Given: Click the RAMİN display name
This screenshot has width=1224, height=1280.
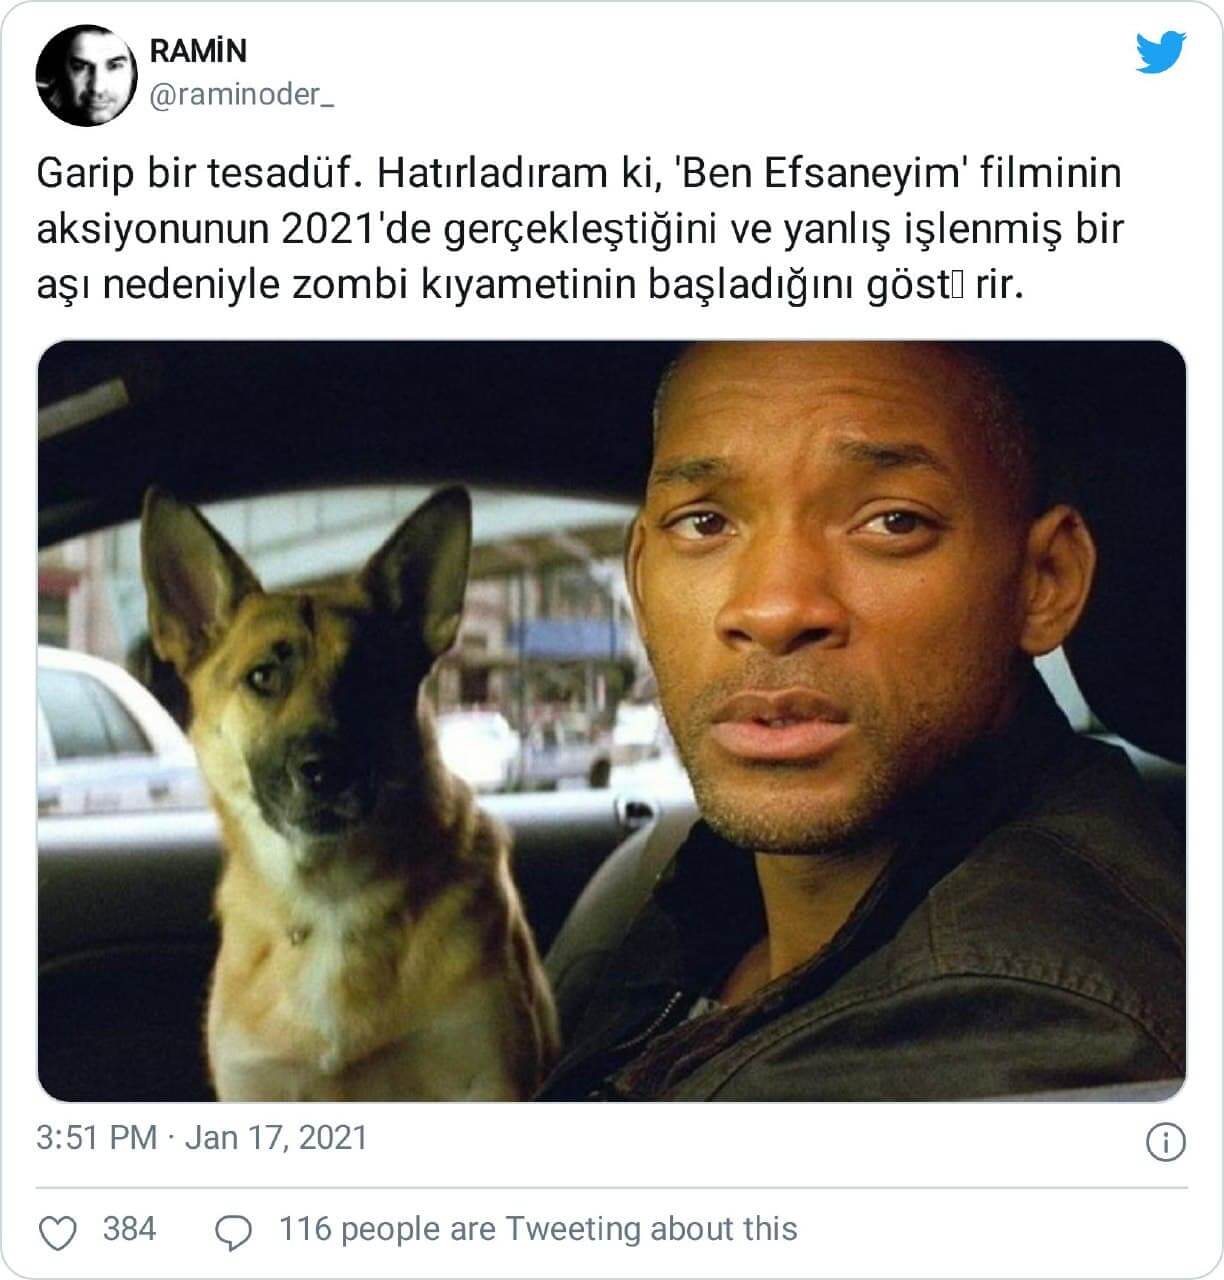Looking at the screenshot, I should click(x=198, y=52).
